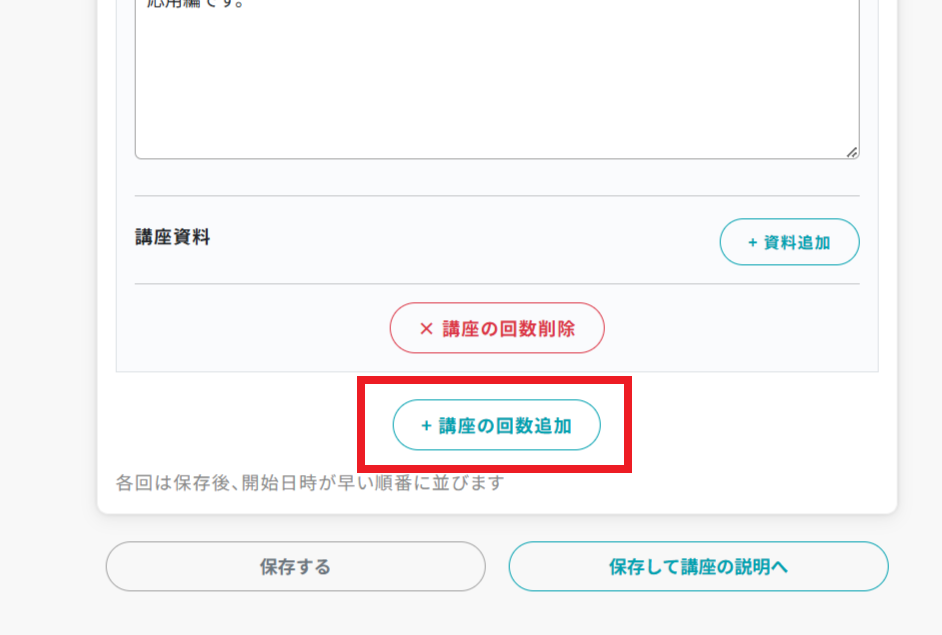Click blank row between 講座資料 and 資料追加
The image size is (942, 635).
pos(460,240)
